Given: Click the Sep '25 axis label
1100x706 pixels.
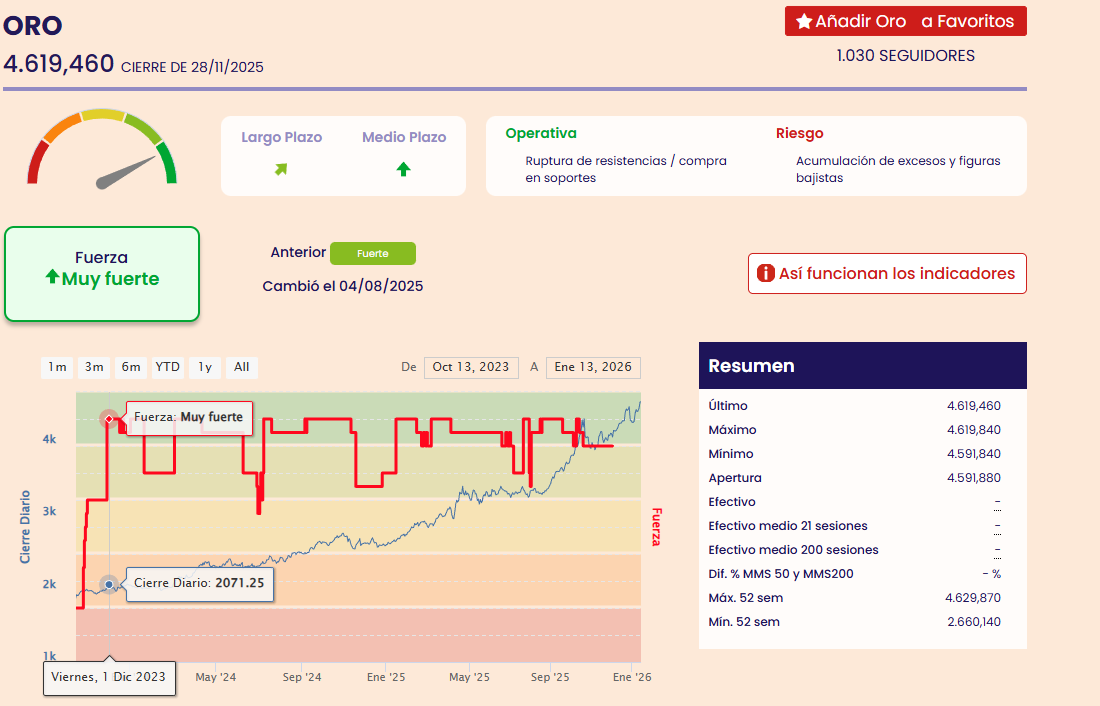Looking at the screenshot, I should (550, 677).
